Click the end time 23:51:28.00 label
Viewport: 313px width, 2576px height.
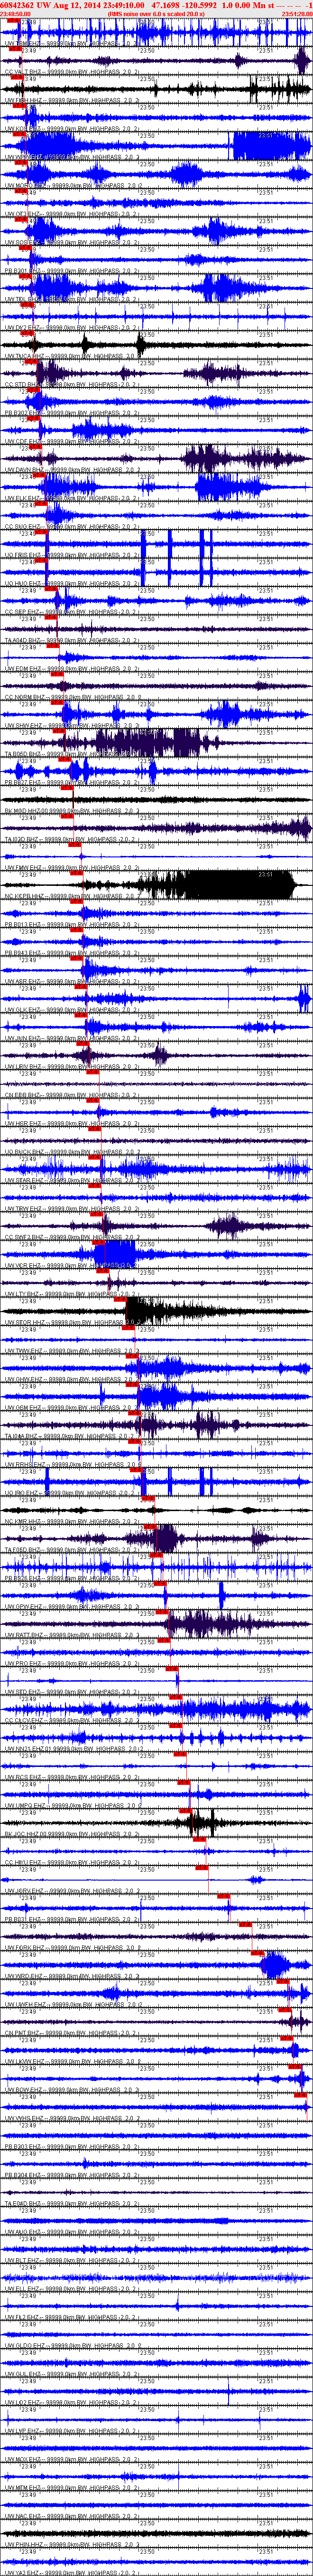pos(297,14)
